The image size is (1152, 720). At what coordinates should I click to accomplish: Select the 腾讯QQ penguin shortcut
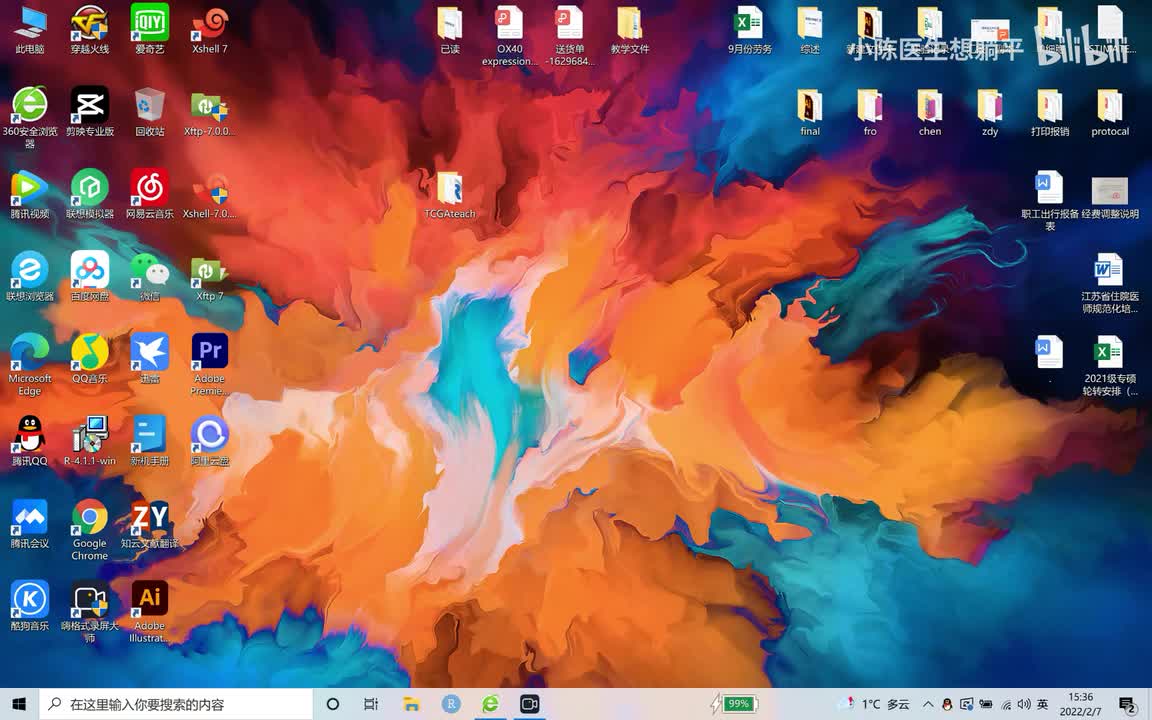pos(30,441)
